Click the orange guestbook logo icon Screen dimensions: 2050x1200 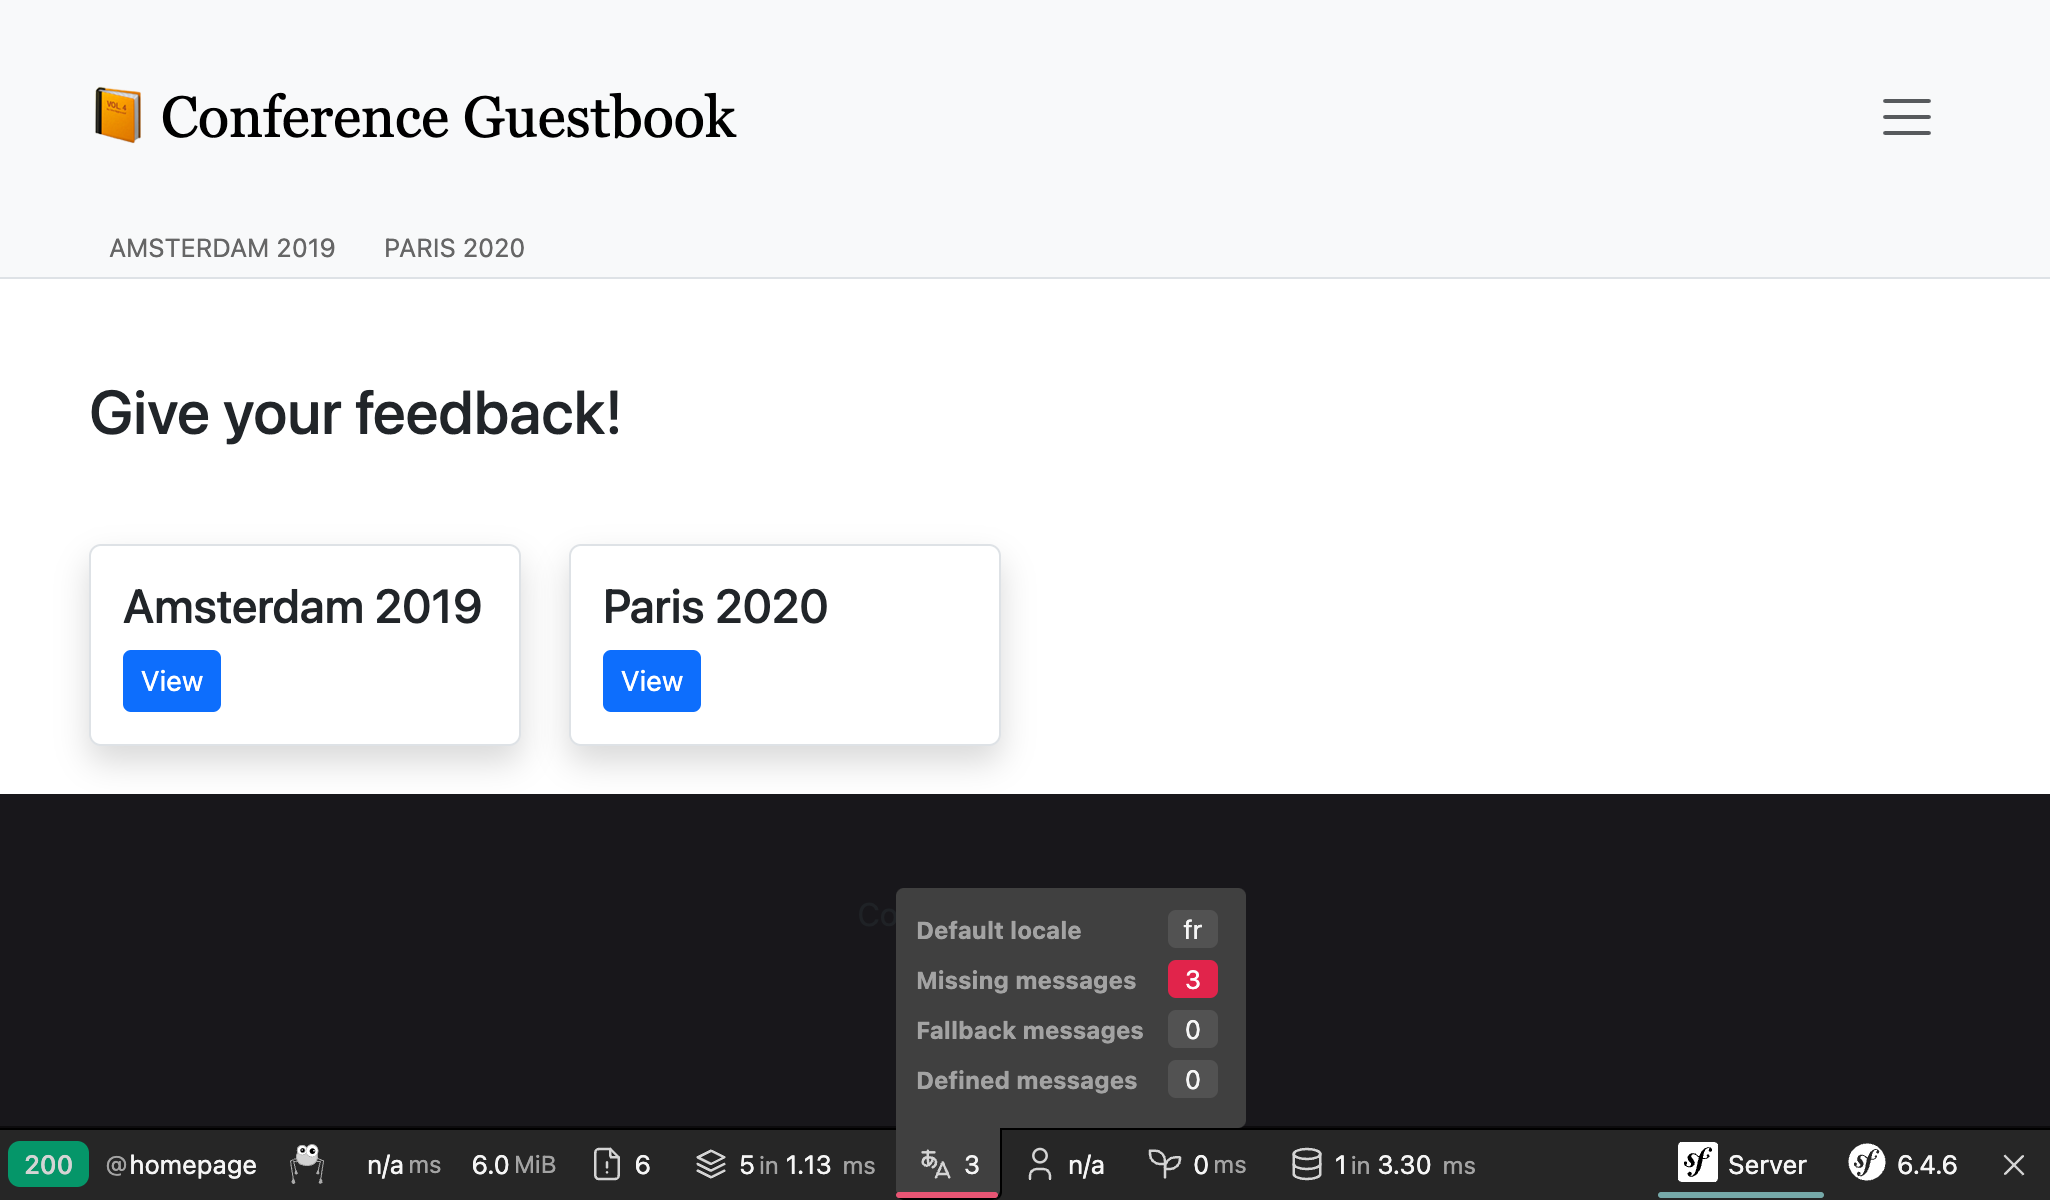pos(118,116)
